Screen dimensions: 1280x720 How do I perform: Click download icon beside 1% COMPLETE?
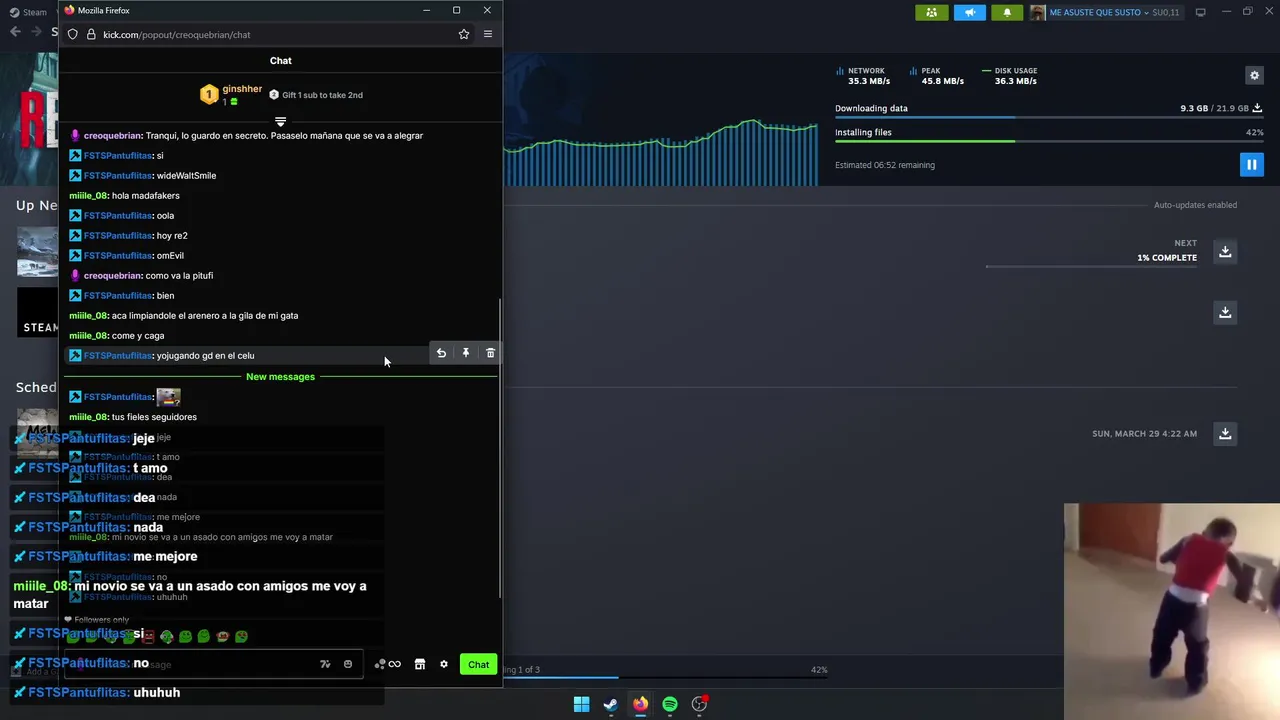click(x=1225, y=251)
